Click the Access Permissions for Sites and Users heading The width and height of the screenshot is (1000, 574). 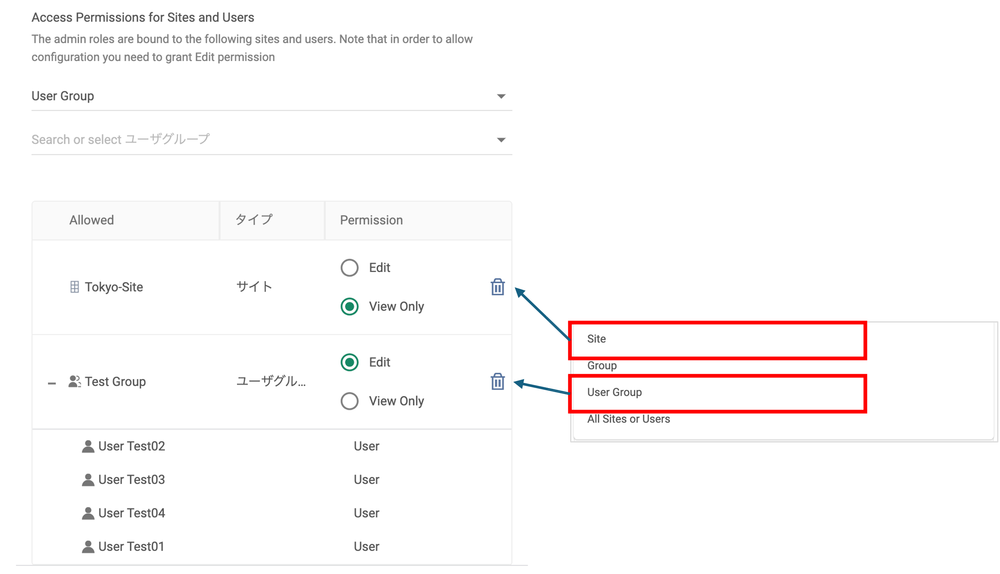coord(143,17)
